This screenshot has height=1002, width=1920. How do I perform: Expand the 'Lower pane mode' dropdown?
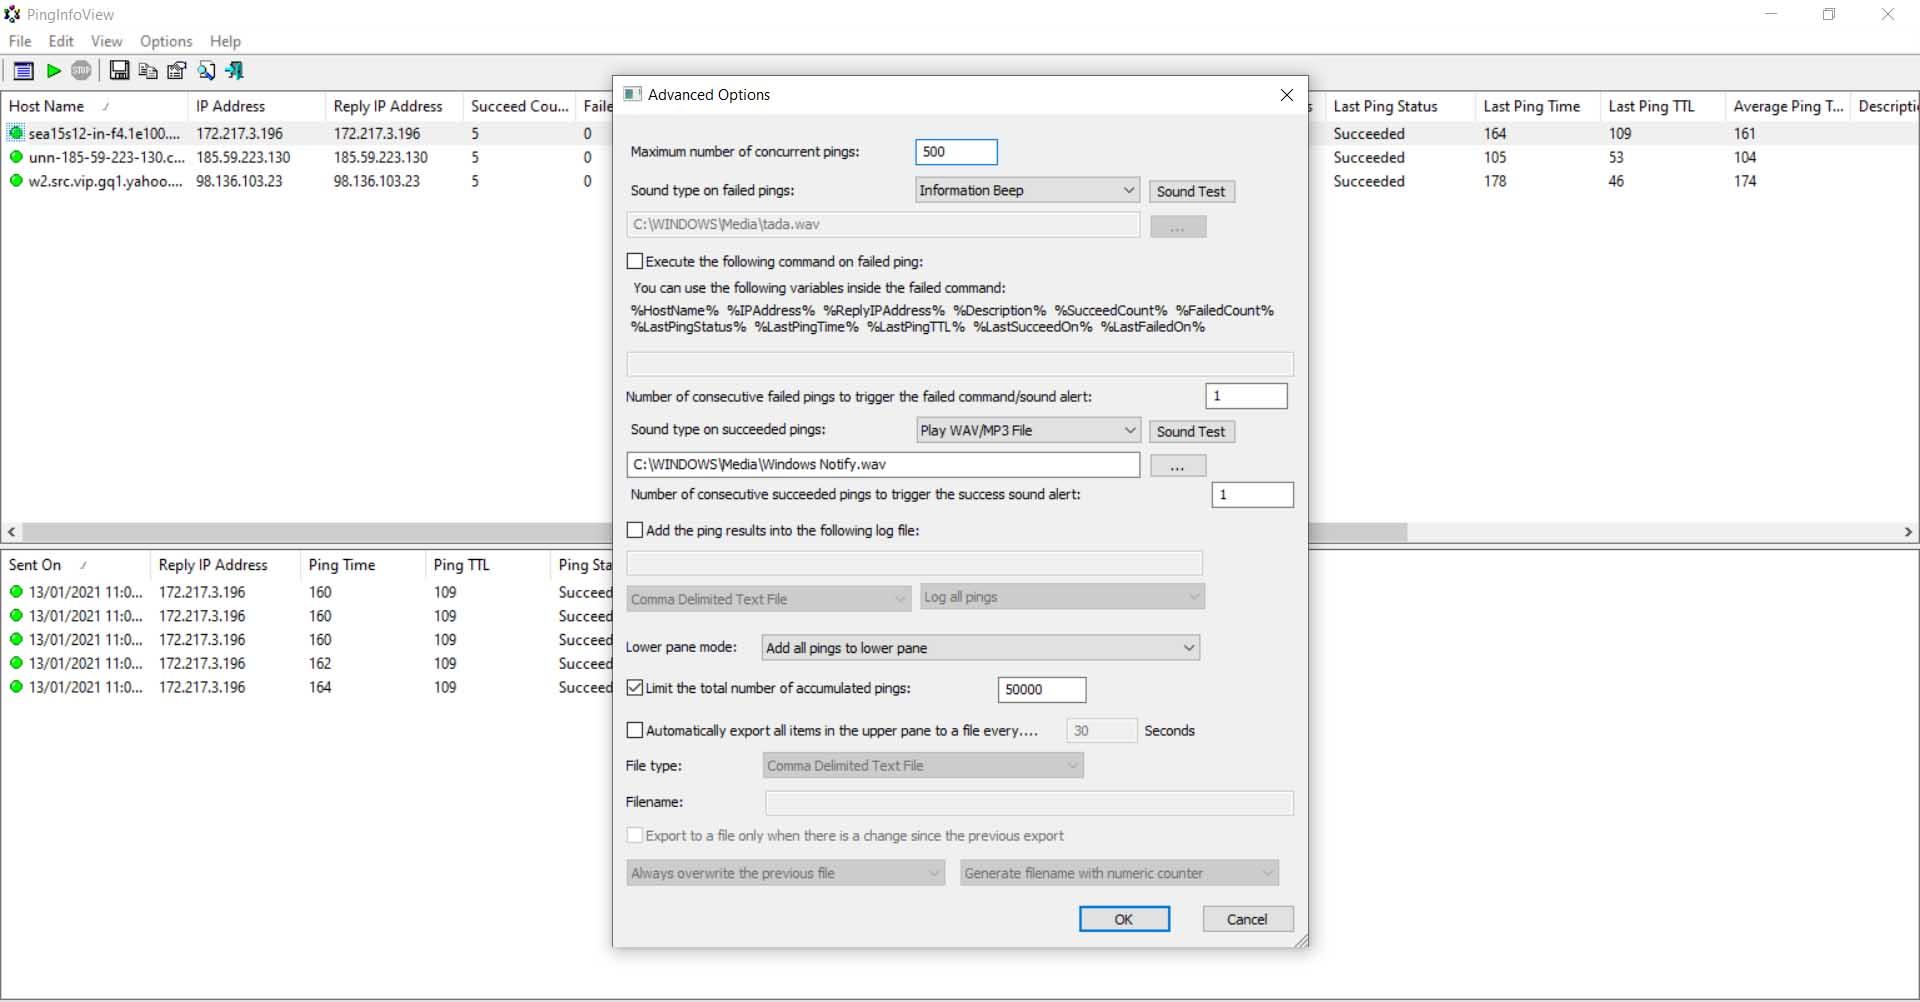981,648
